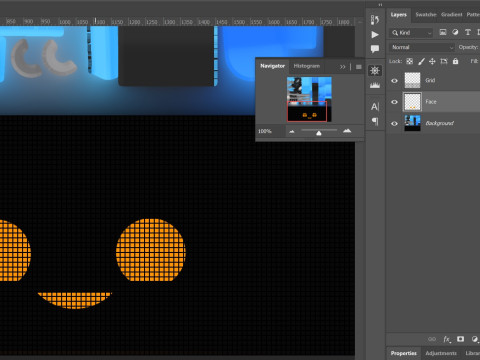Hide the Face layer
Viewport: 480px width, 360px height.
point(394,102)
